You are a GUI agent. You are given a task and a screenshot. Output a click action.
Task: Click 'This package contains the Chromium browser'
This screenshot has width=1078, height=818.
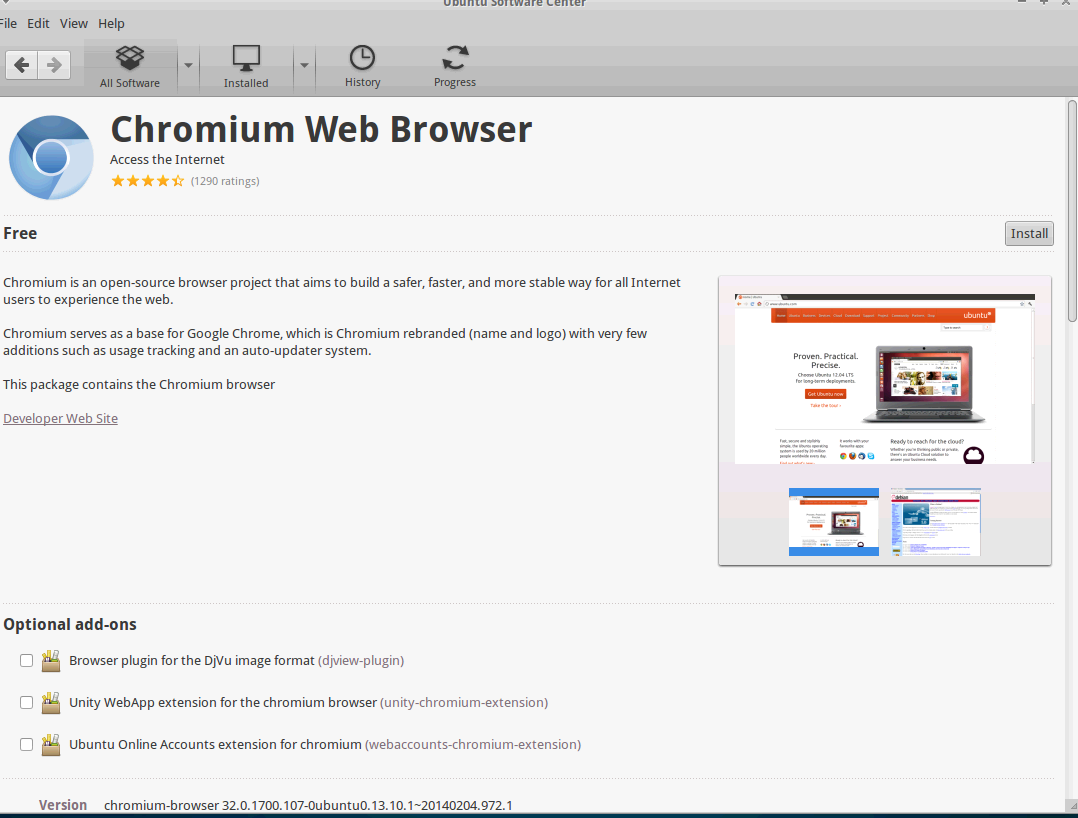coord(139,384)
